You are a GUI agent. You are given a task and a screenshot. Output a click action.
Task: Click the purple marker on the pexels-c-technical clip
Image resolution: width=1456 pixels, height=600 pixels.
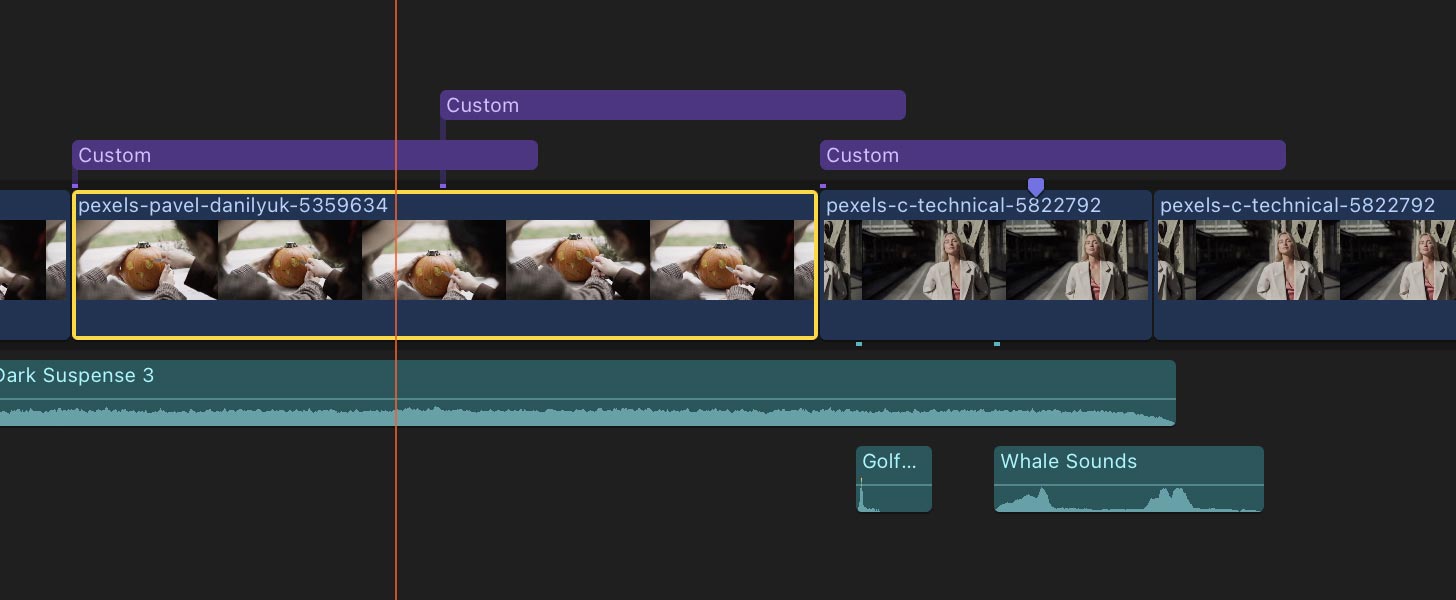click(x=1036, y=187)
